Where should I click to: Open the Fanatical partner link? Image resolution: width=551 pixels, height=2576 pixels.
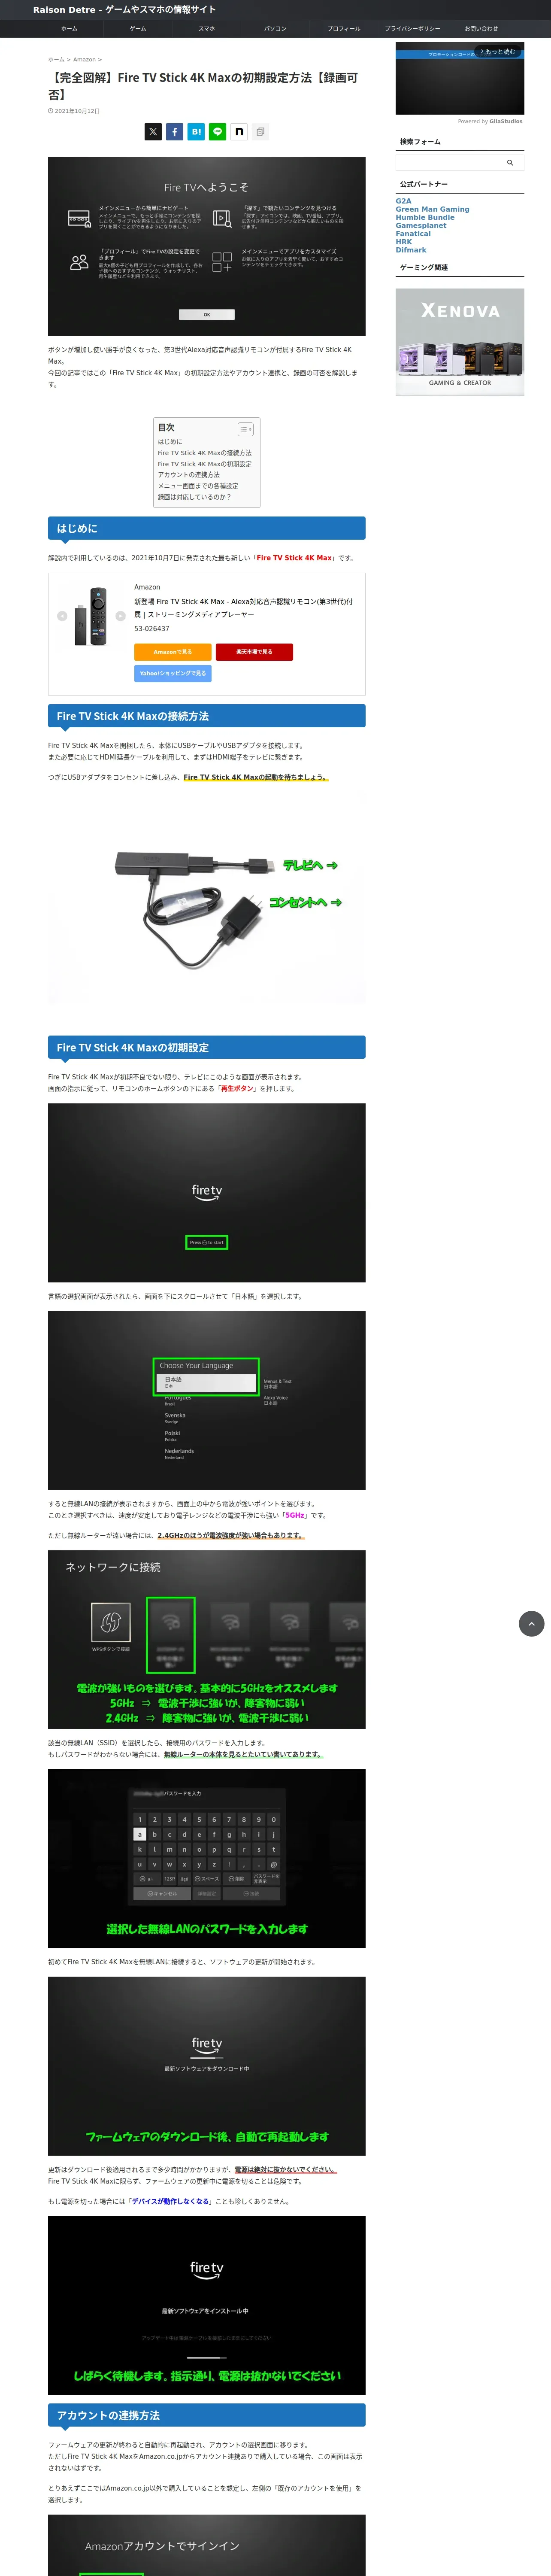(x=413, y=233)
